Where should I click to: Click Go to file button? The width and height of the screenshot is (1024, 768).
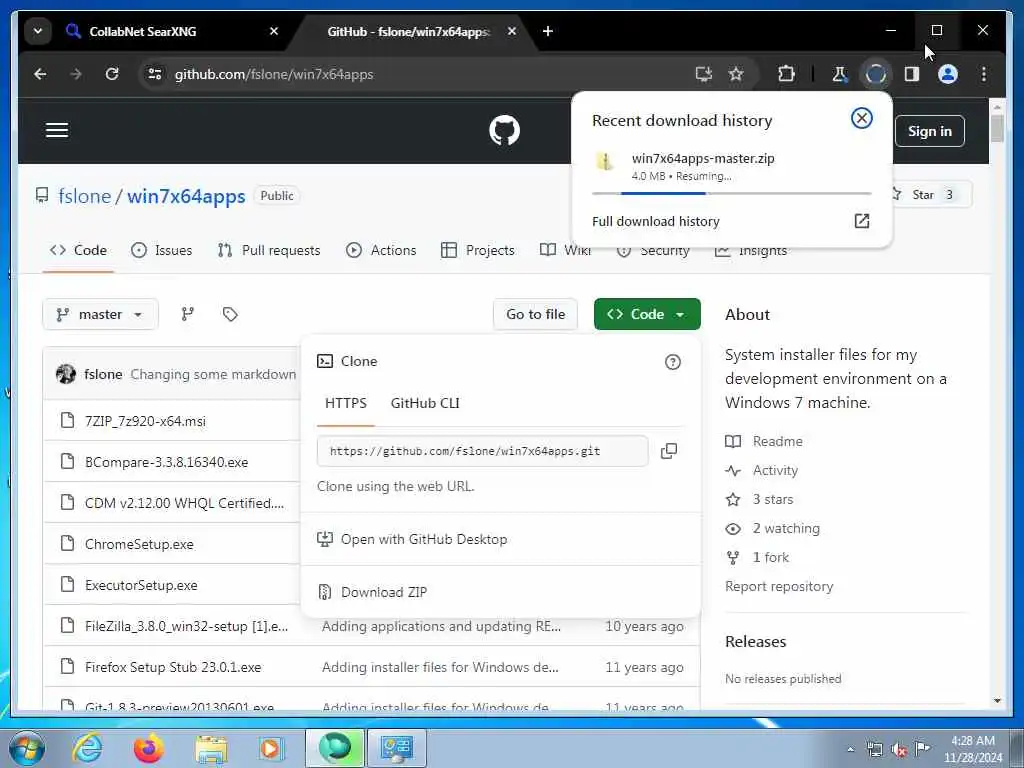pyautogui.click(x=536, y=314)
